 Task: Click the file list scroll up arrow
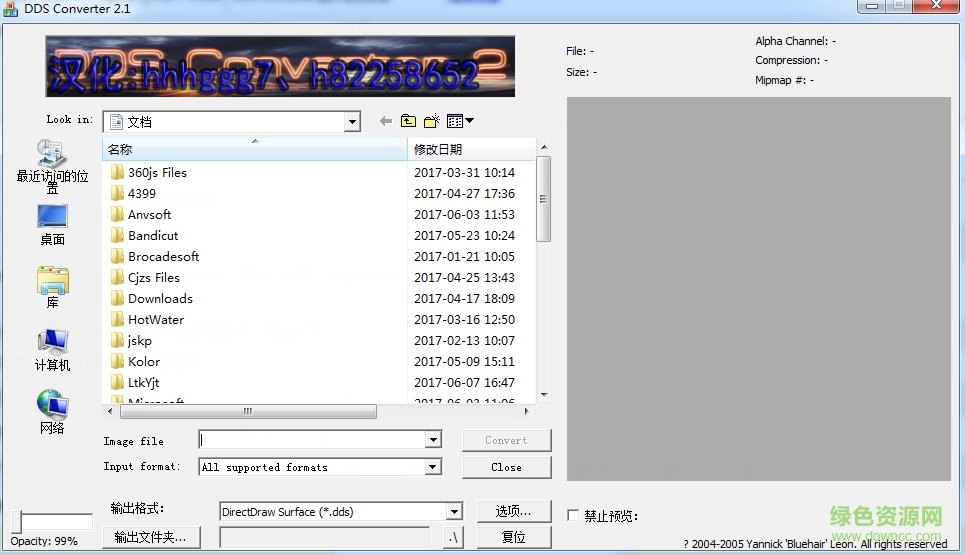pyautogui.click(x=544, y=147)
